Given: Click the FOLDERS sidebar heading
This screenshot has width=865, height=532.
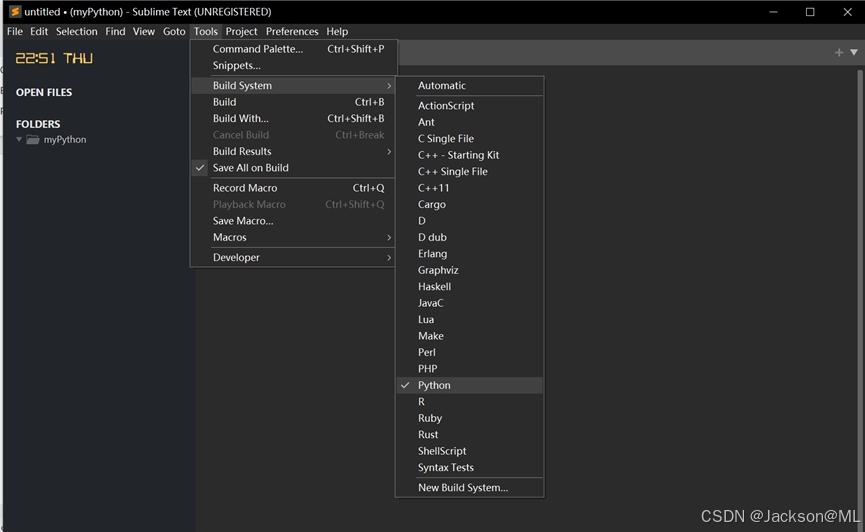Looking at the screenshot, I should [38, 124].
